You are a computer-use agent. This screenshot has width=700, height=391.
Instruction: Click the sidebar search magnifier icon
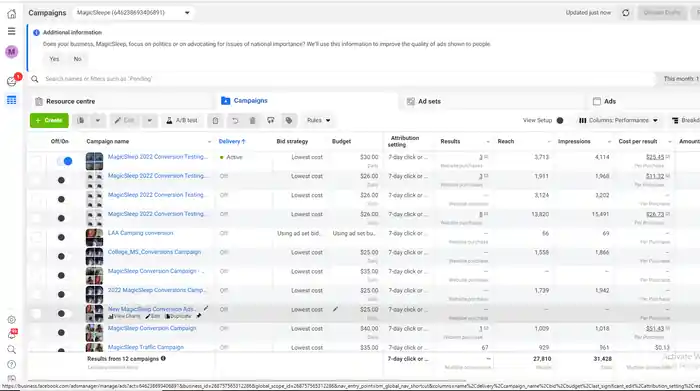[12, 349]
